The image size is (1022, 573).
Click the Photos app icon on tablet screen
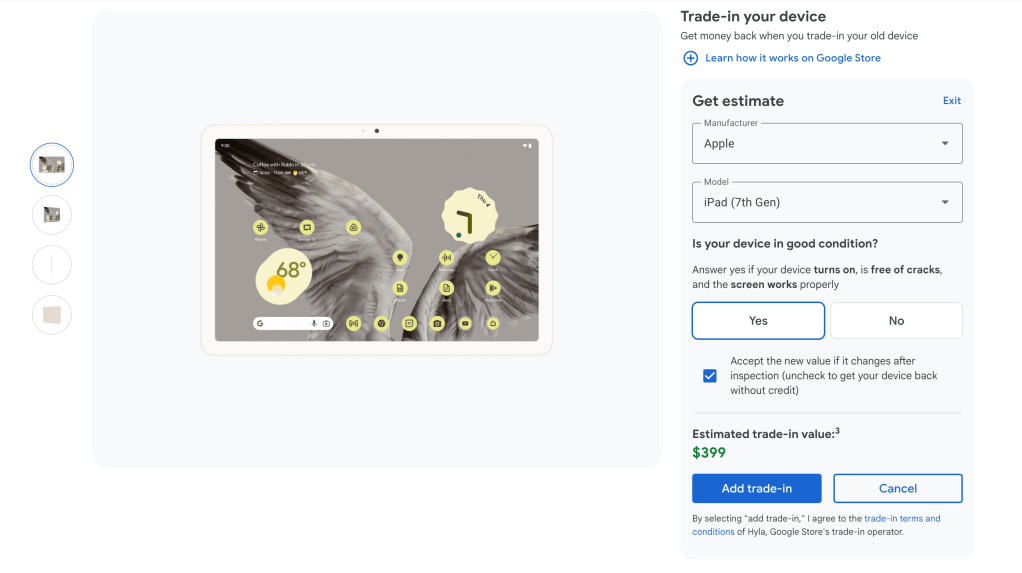point(261,227)
